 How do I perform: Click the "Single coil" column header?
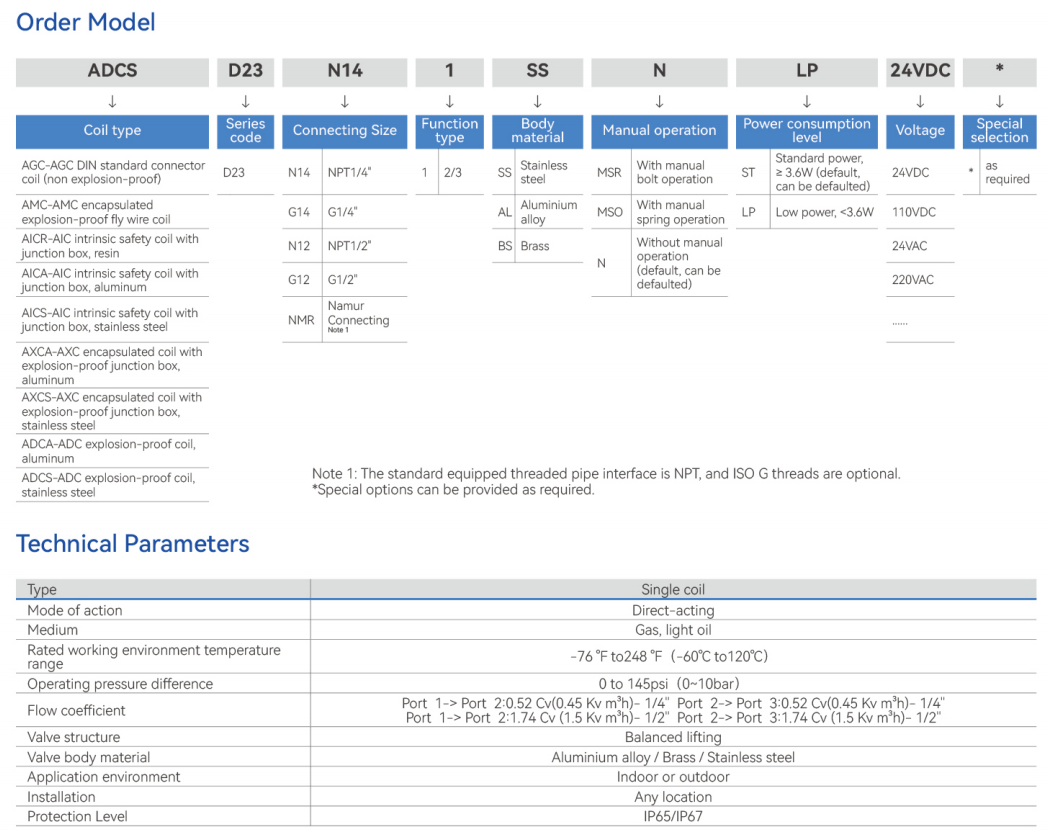[x=673, y=589]
